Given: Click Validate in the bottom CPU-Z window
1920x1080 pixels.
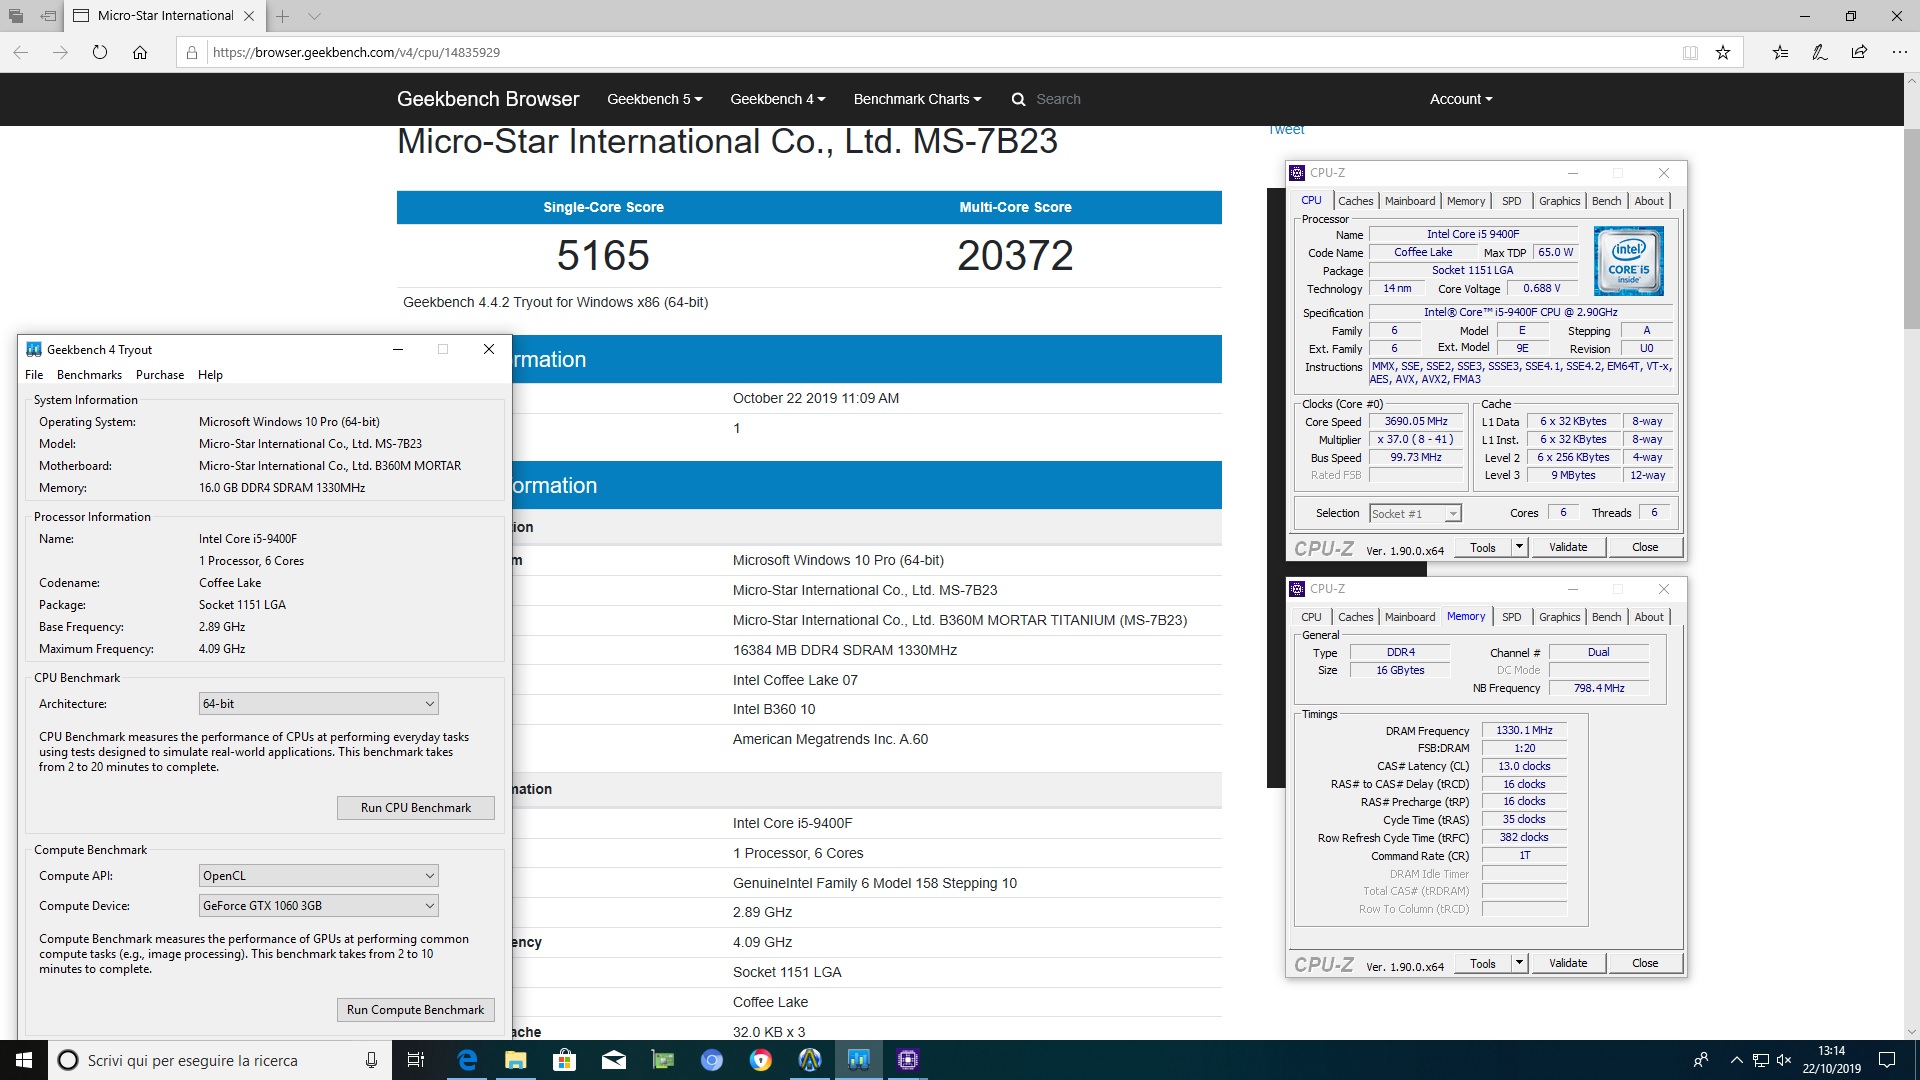Looking at the screenshot, I should point(1568,963).
